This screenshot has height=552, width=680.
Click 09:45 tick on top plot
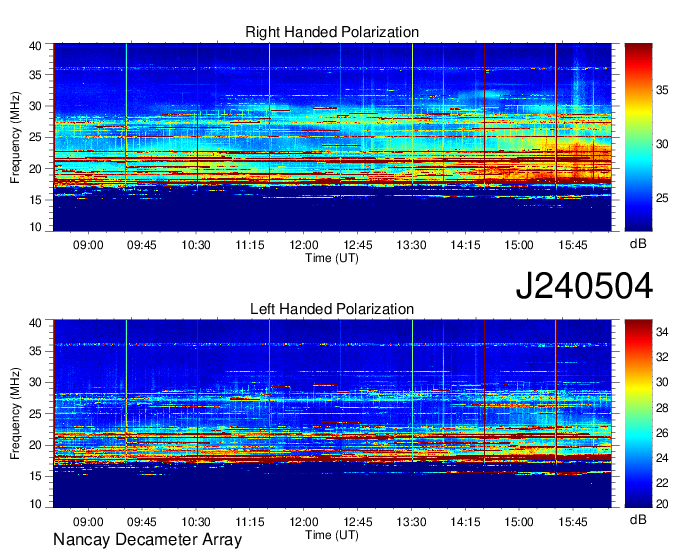142,245
